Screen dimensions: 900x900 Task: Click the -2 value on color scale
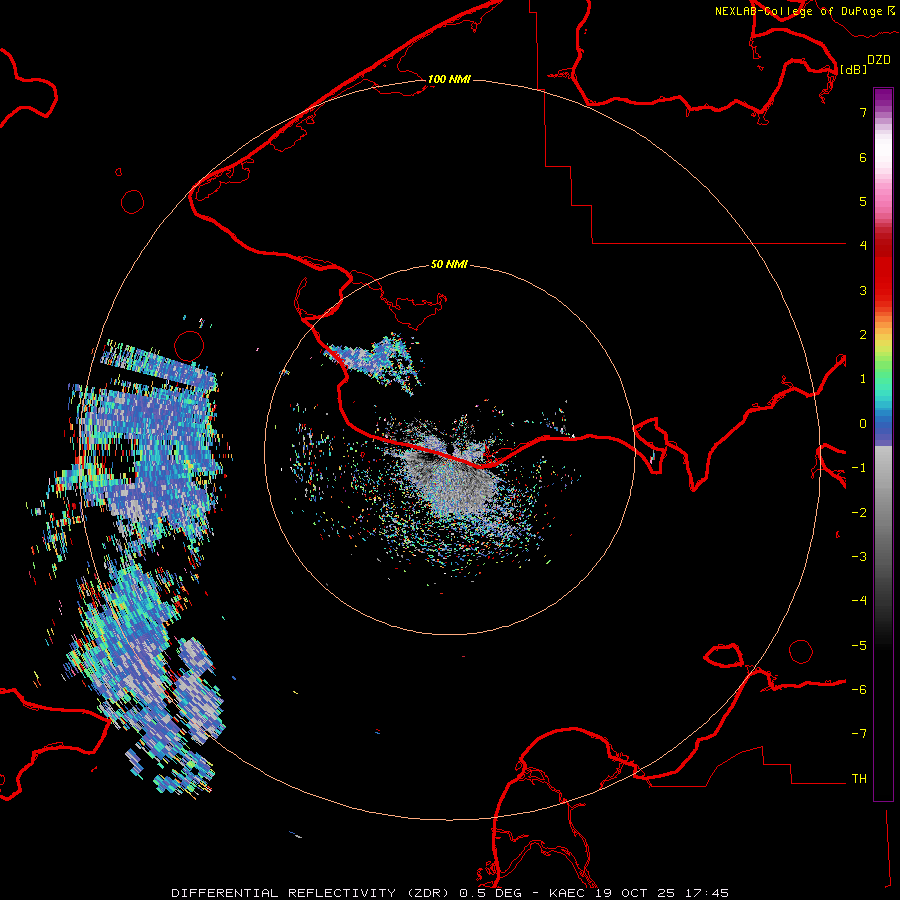click(x=859, y=513)
